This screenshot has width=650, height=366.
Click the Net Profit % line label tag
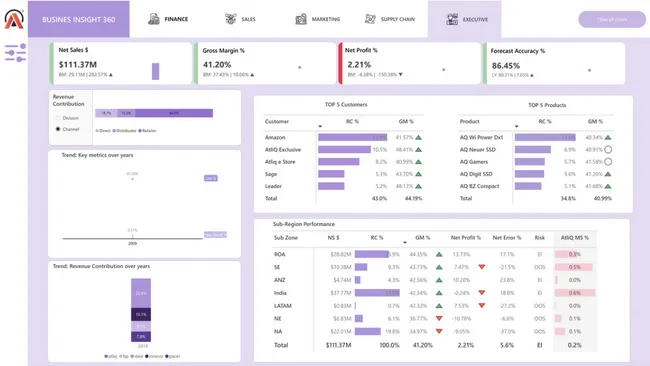tap(215, 235)
